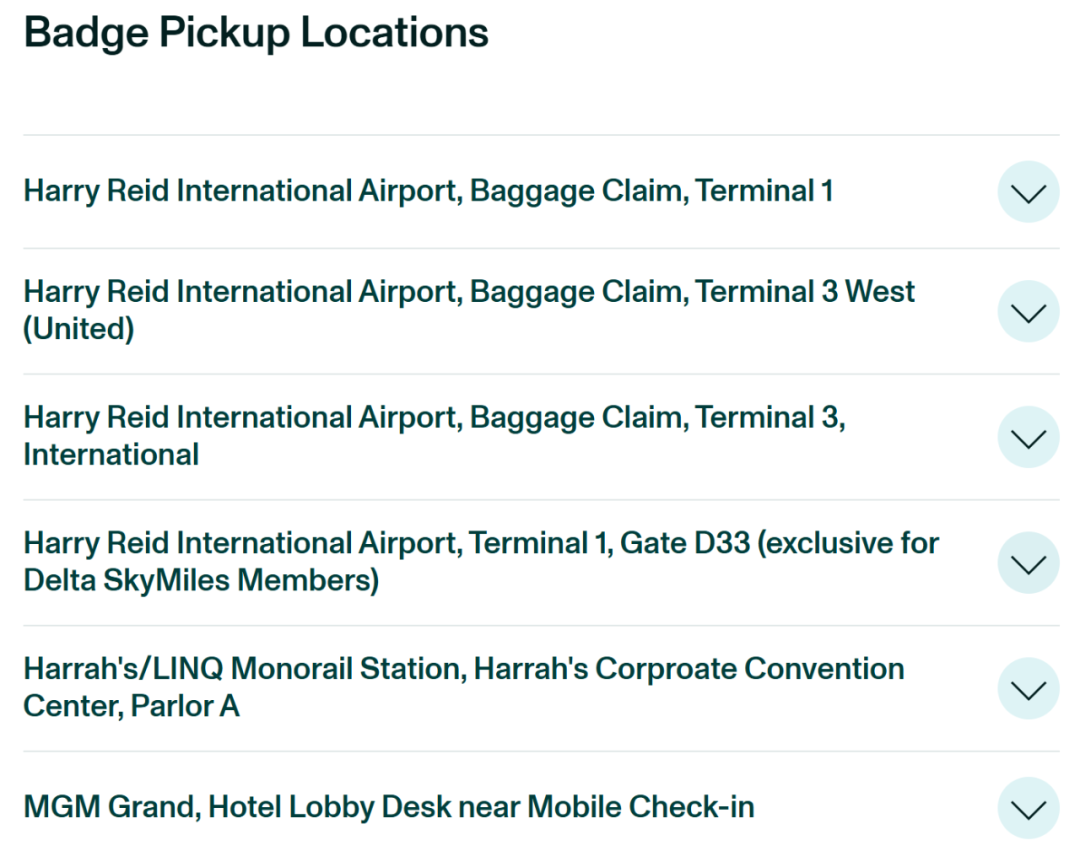This screenshot has width=1080, height=851.
Task: Click the chevron icon beside MGM Grand
Action: coord(1028,807)
